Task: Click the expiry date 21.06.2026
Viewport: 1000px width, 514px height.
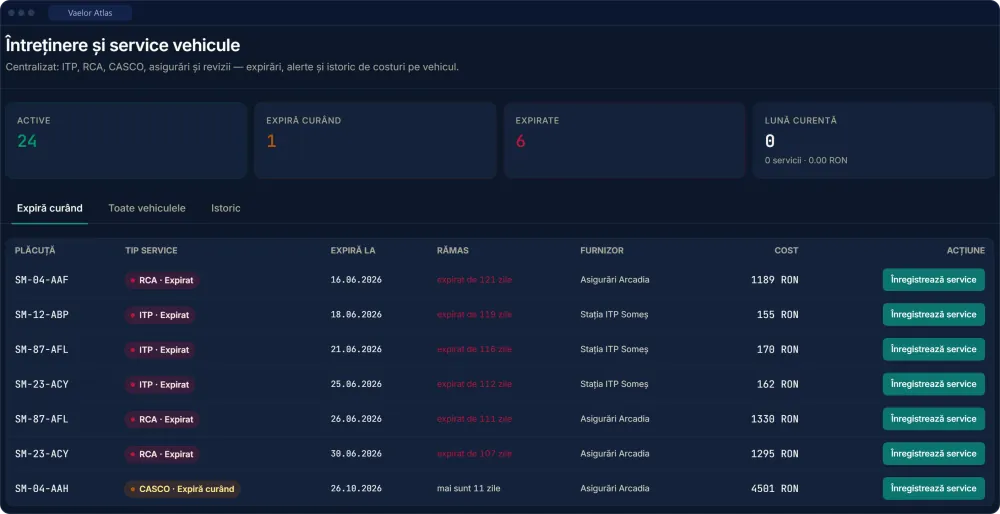Action: click(356, 349)
